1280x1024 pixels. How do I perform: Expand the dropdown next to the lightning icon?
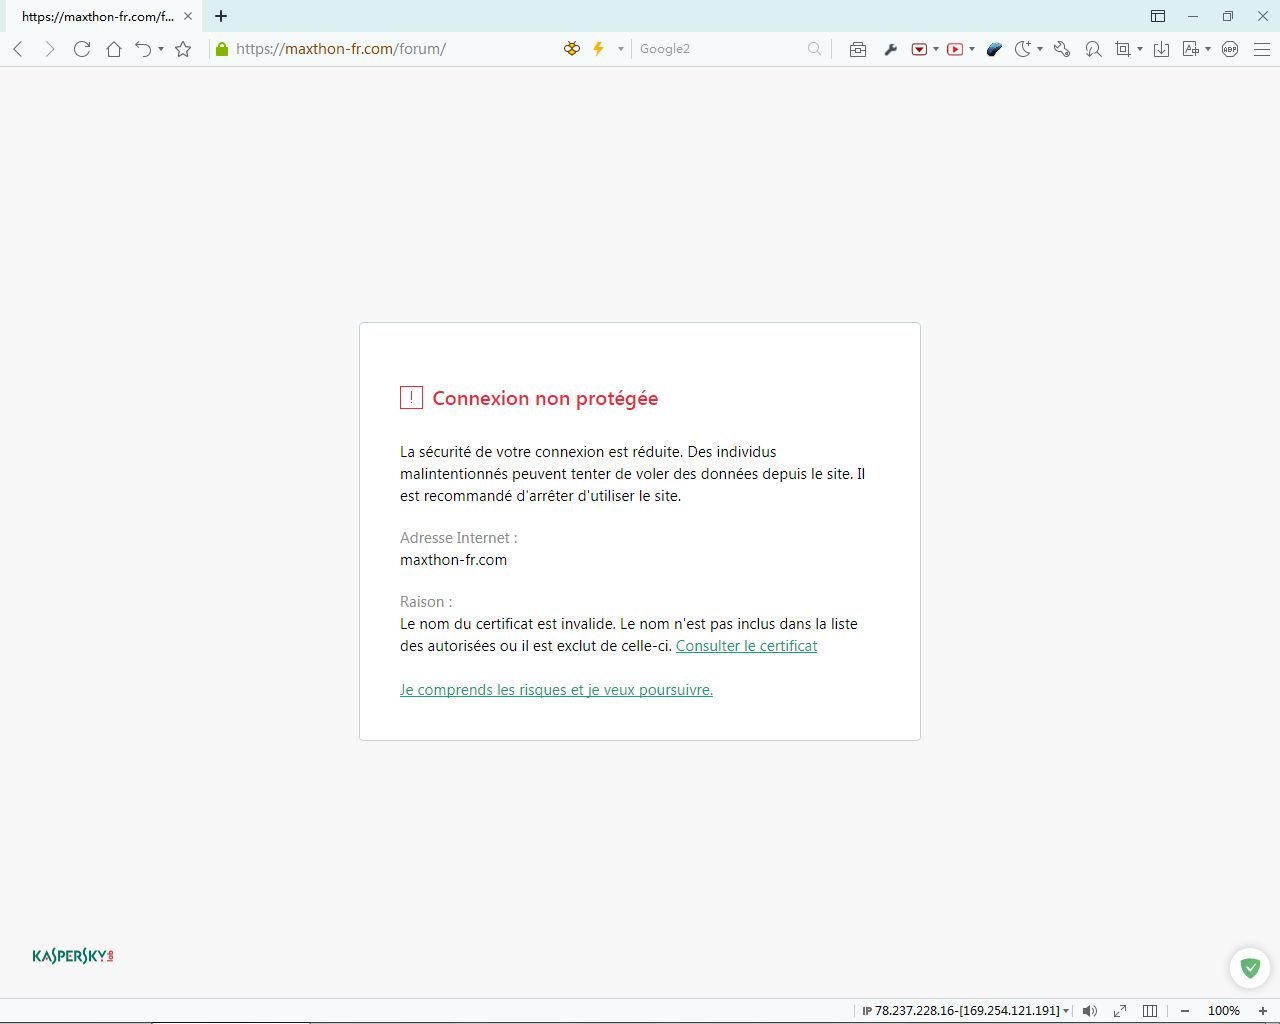point(620,49)
